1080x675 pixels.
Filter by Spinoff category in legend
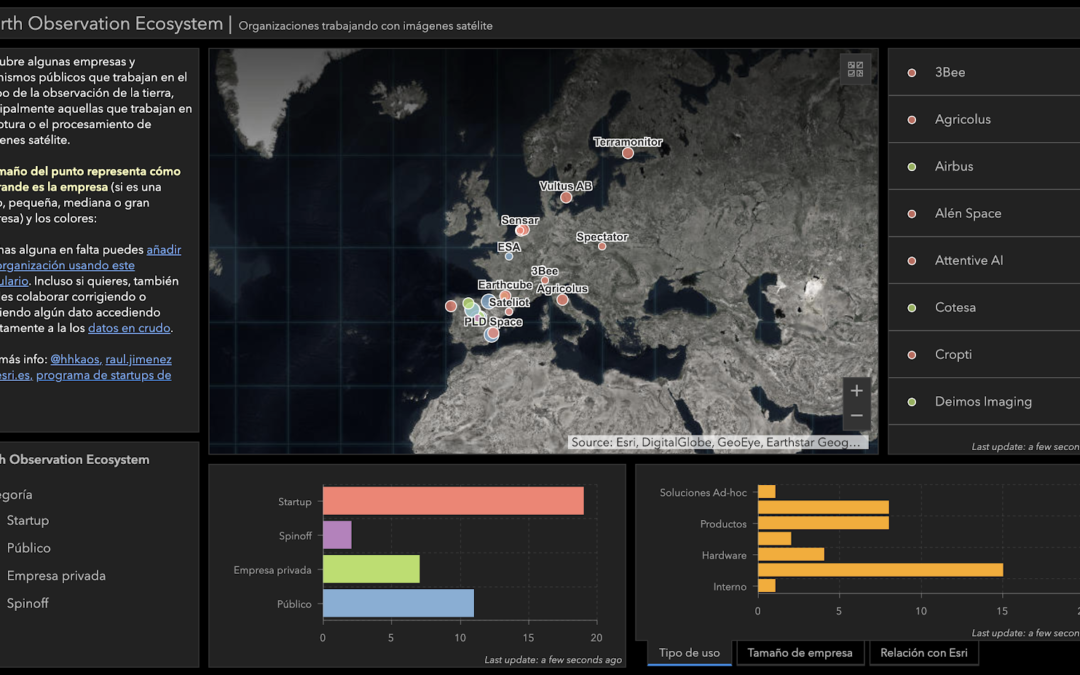pos(28,603)
